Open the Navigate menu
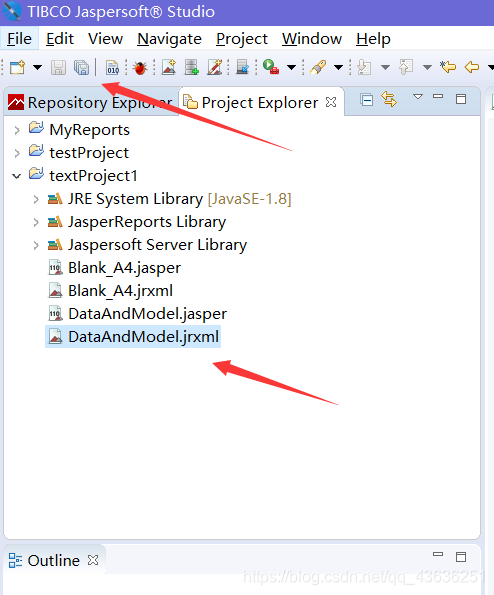The image size is (494, 595). tap(169, 39)
